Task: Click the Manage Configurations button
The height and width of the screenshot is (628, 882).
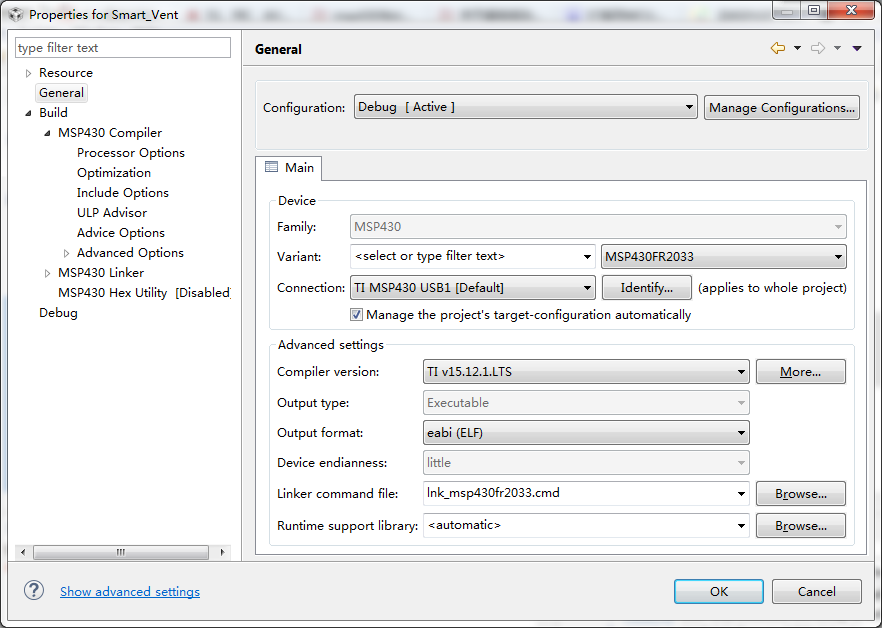Action: 782,107
